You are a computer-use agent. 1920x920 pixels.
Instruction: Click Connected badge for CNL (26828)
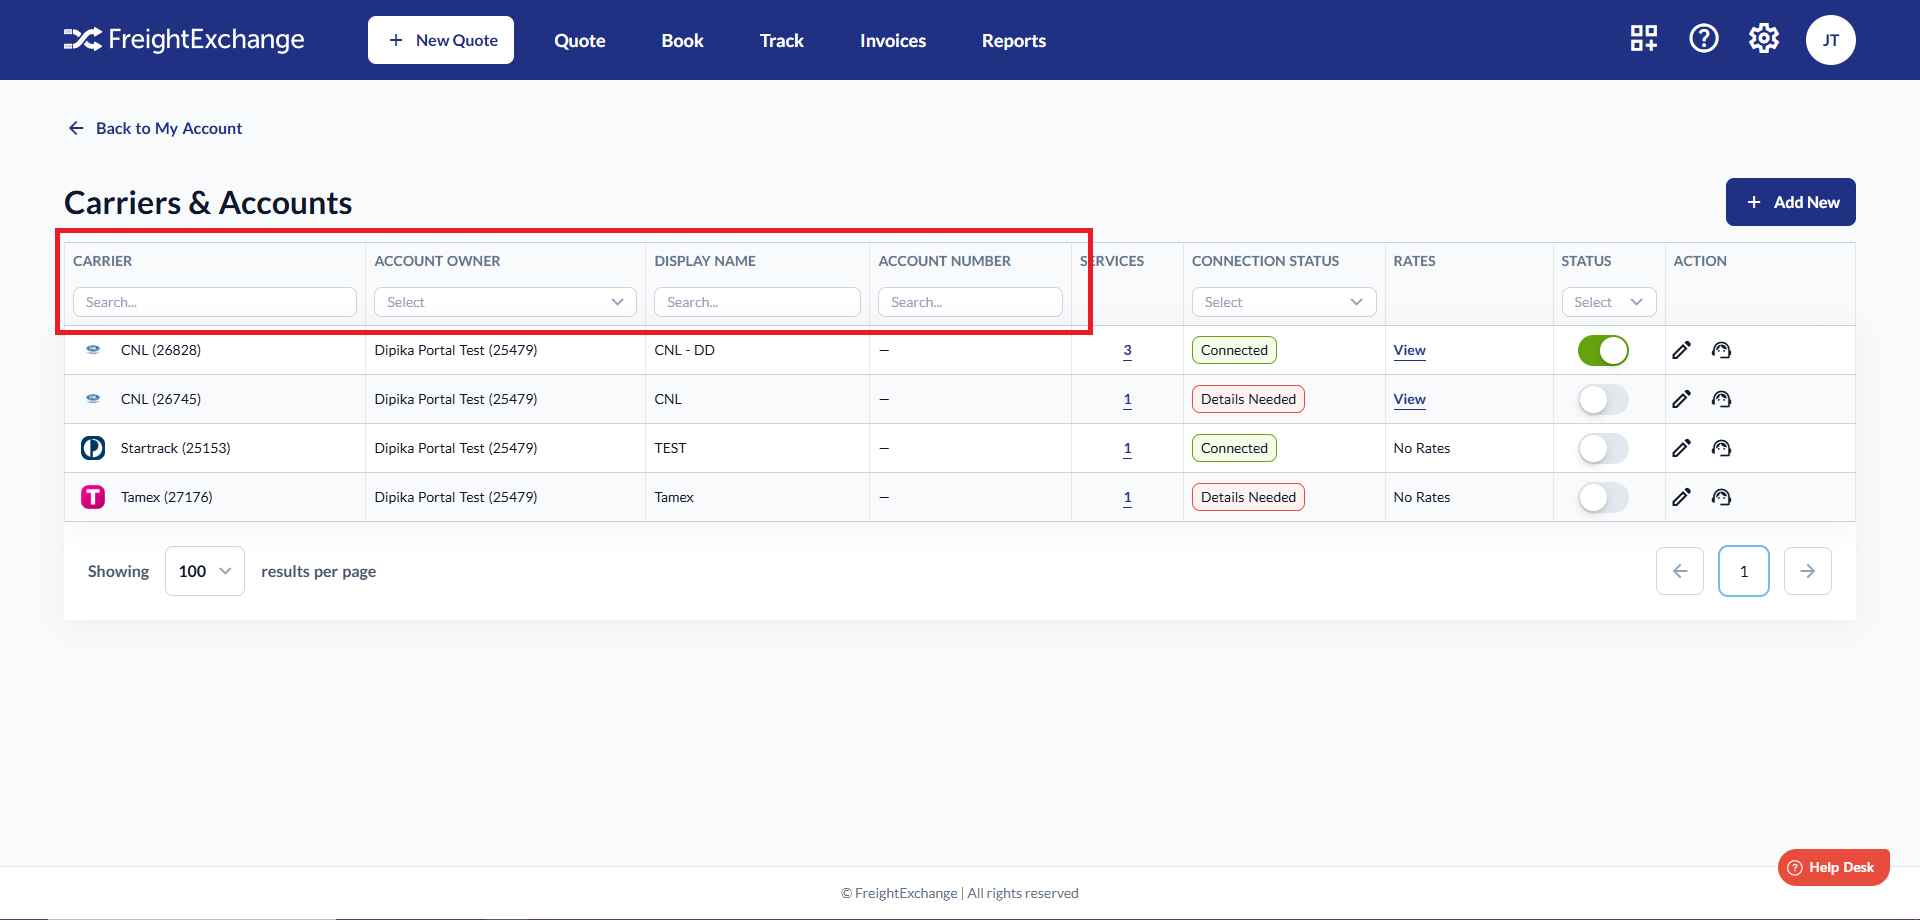tap(1234, 350)
